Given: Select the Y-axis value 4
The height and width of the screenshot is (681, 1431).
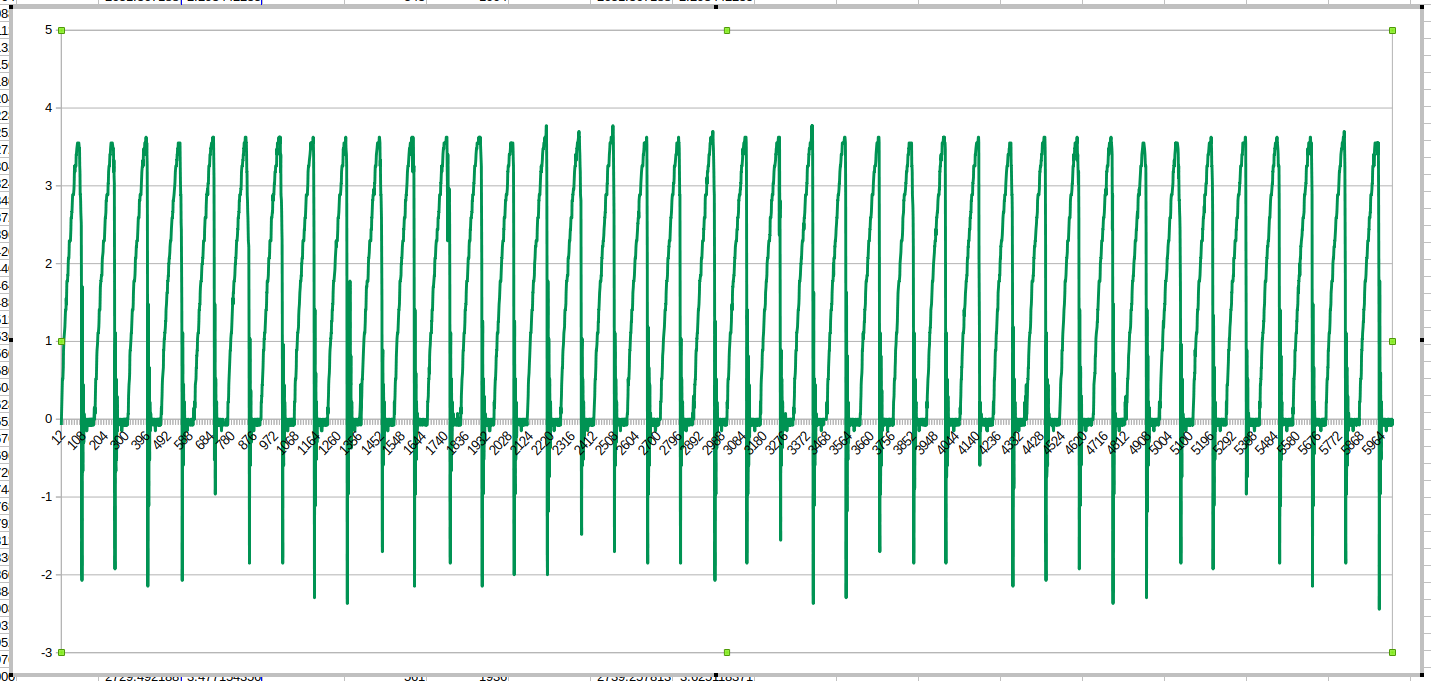Looking at the screenshot, I should tap(48, 108).
